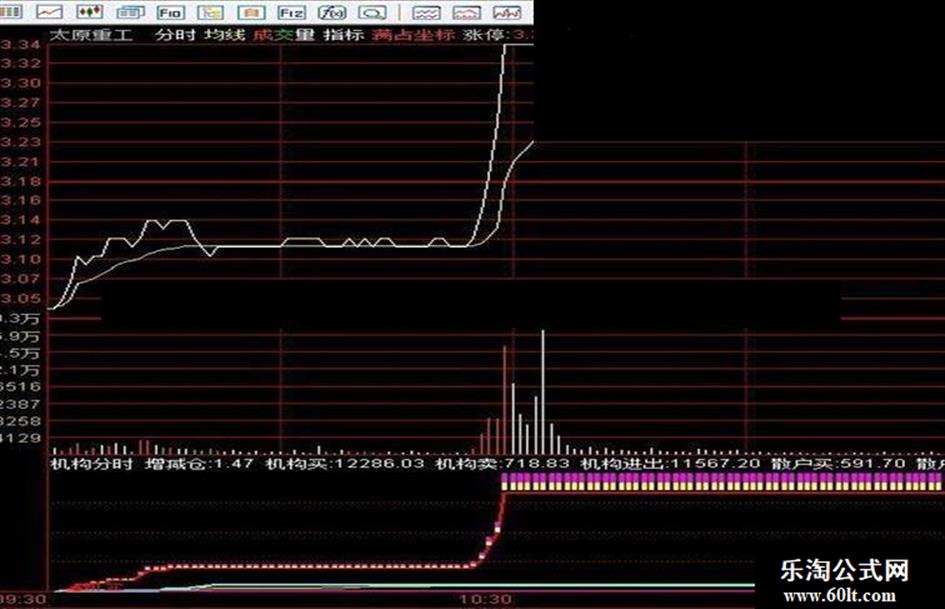Click the F10 company info icon
945x609 pixels.
[170, 11]
